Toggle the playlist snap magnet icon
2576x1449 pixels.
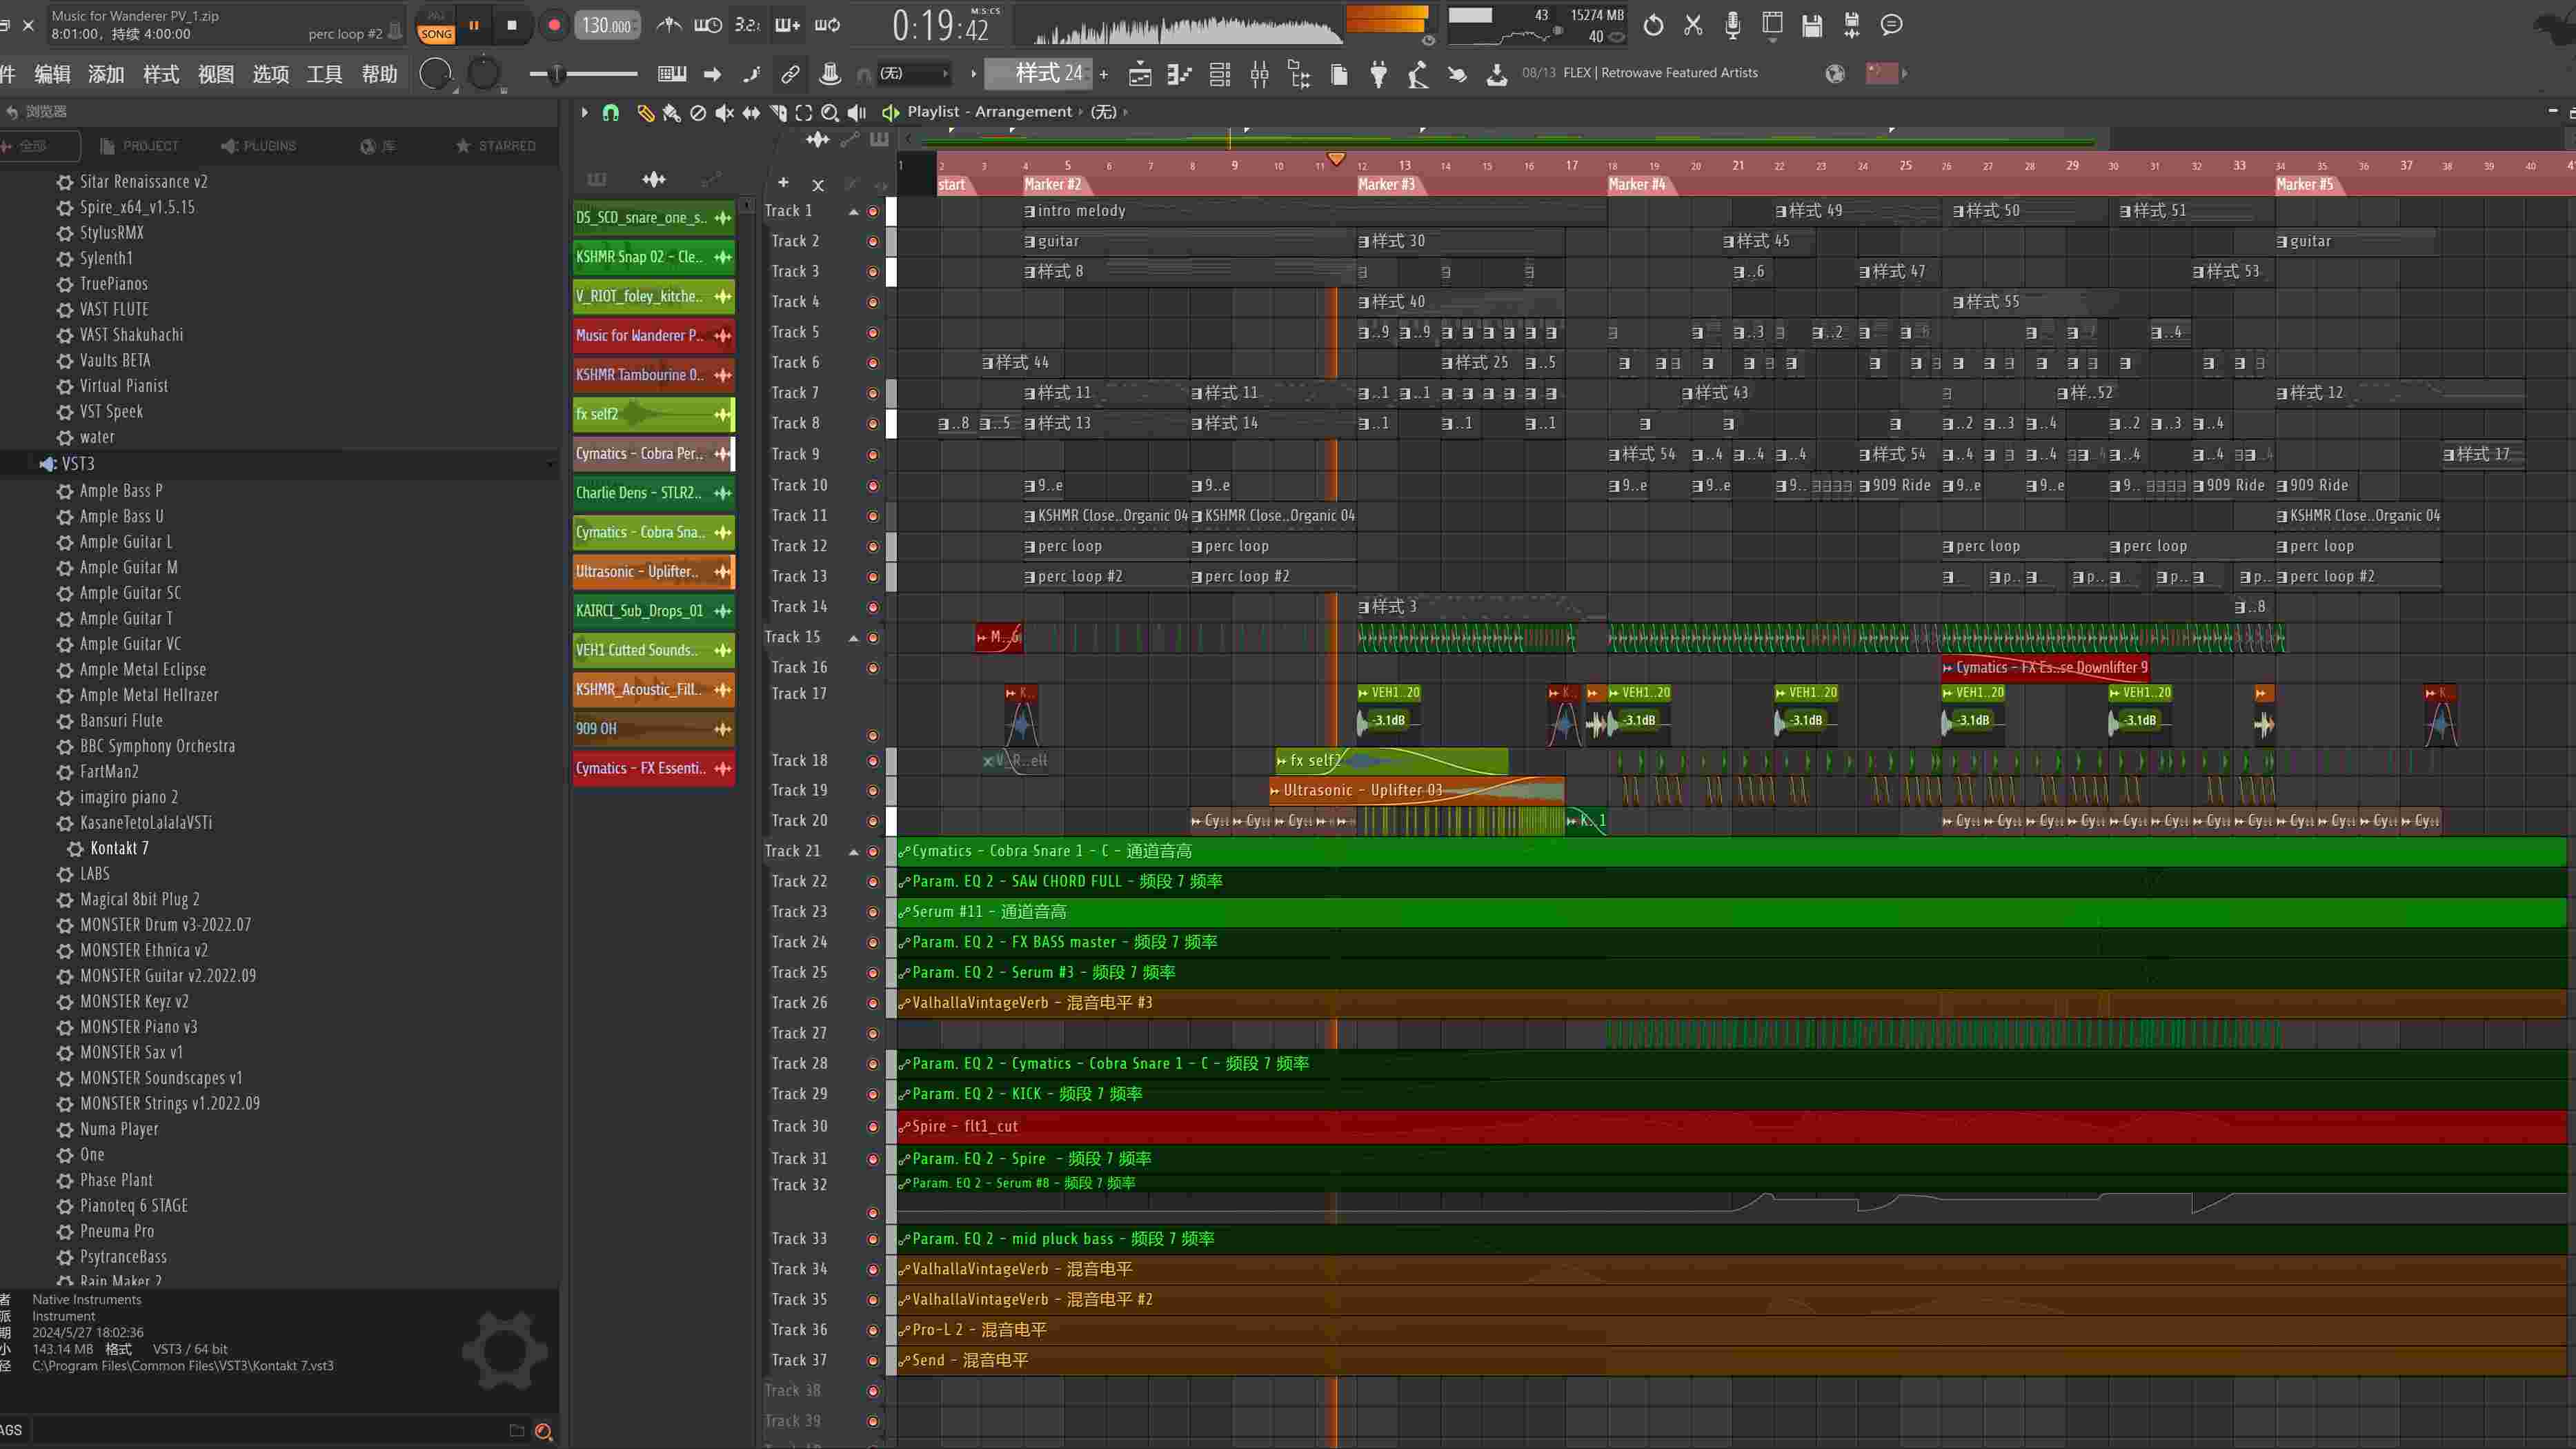(610, 113)
